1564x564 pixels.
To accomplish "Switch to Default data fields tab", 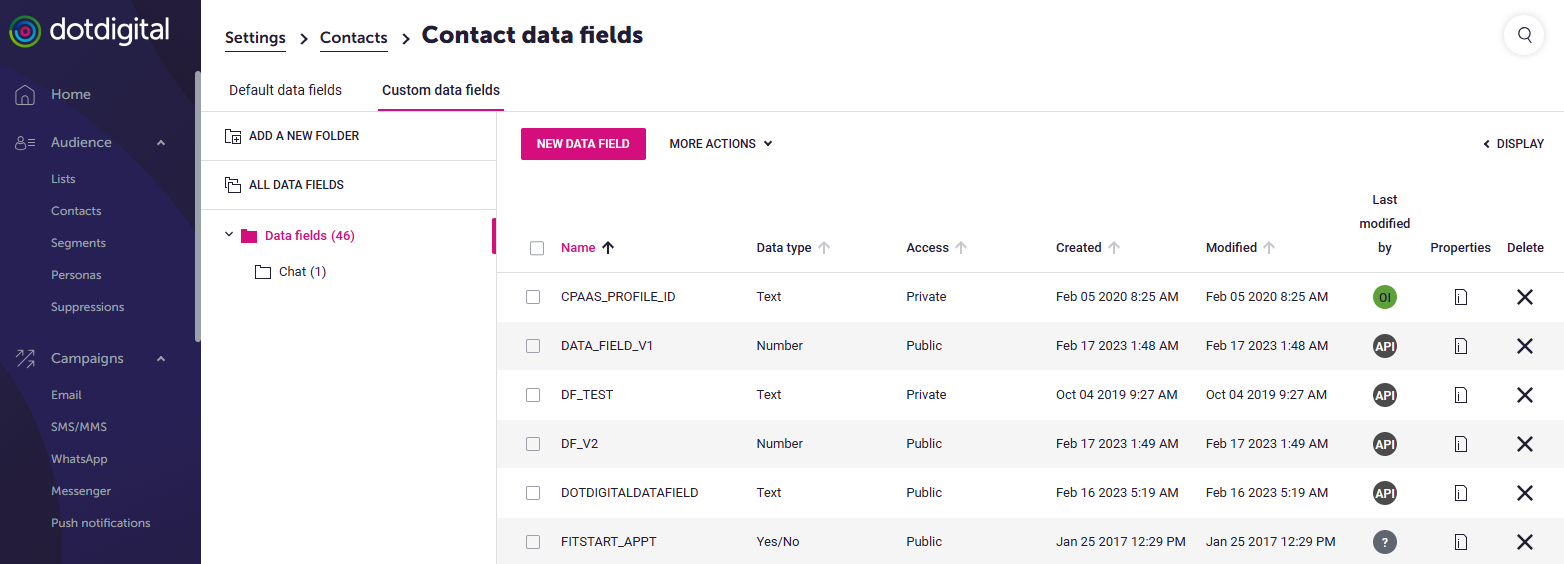I will pyautogui.click(x=285, y=90).
